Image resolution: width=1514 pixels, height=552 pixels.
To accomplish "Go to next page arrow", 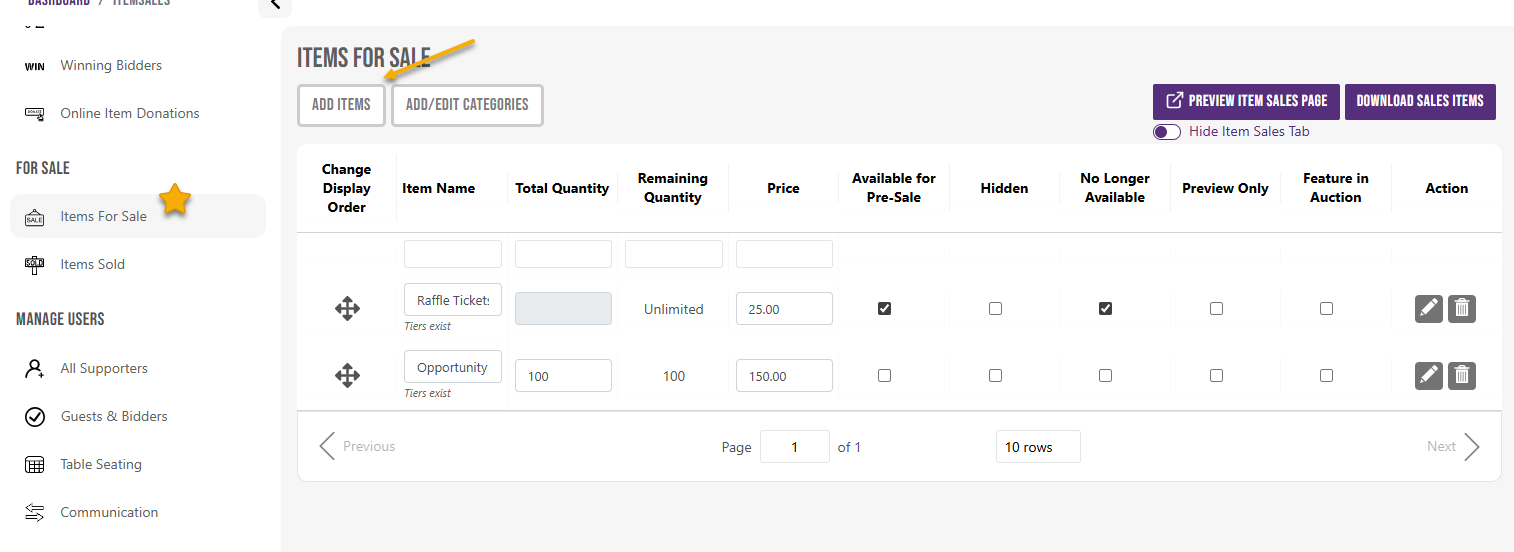I will click(1470, 447).
